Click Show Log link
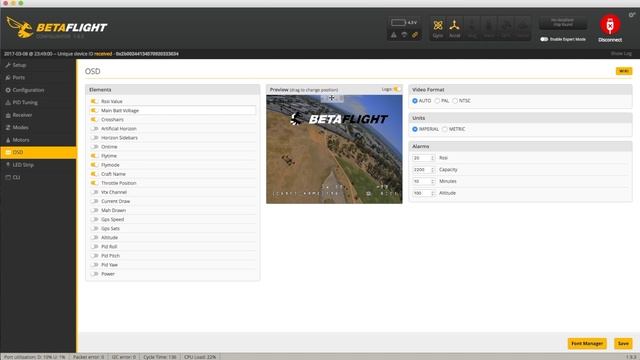This screenshot has height=360, width=640. tap(621, 53)
